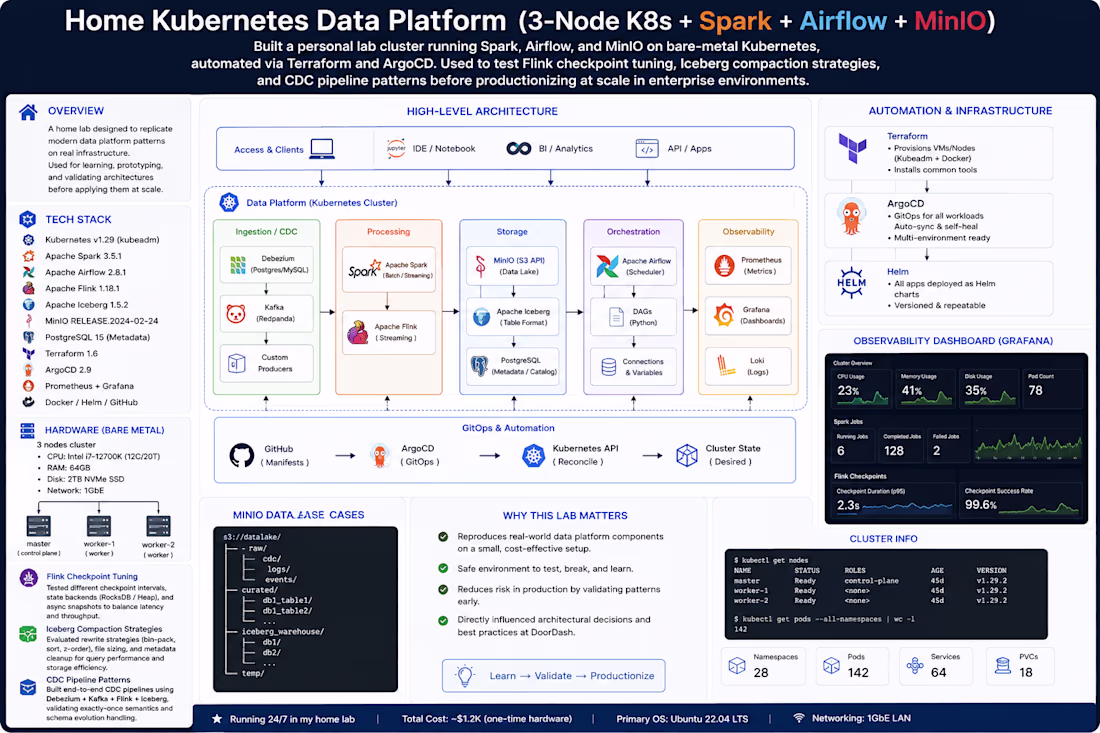The height and width of the screenshot is (733, 1100).
Task: Click 'MinIO RELEASE.2024-02-24' in the tech stack
Action: pos(102,321)
